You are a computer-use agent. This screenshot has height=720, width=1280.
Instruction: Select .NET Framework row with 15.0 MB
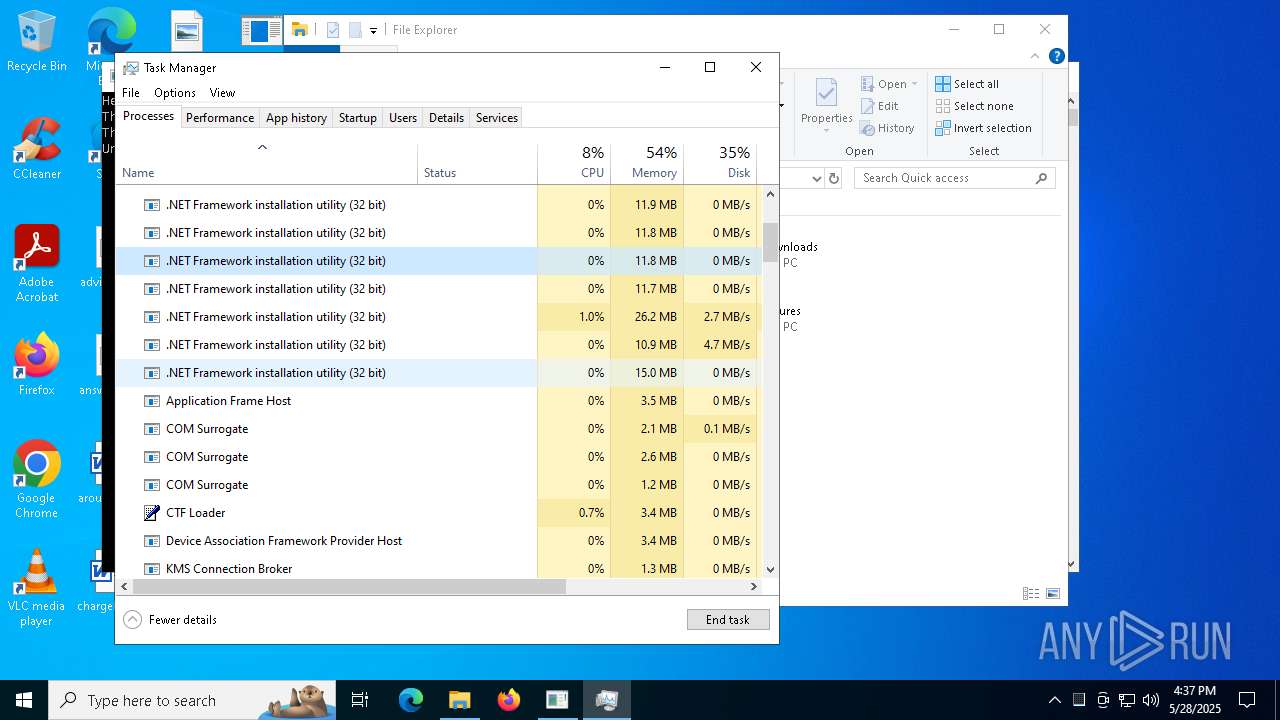[x=437, y=373]
